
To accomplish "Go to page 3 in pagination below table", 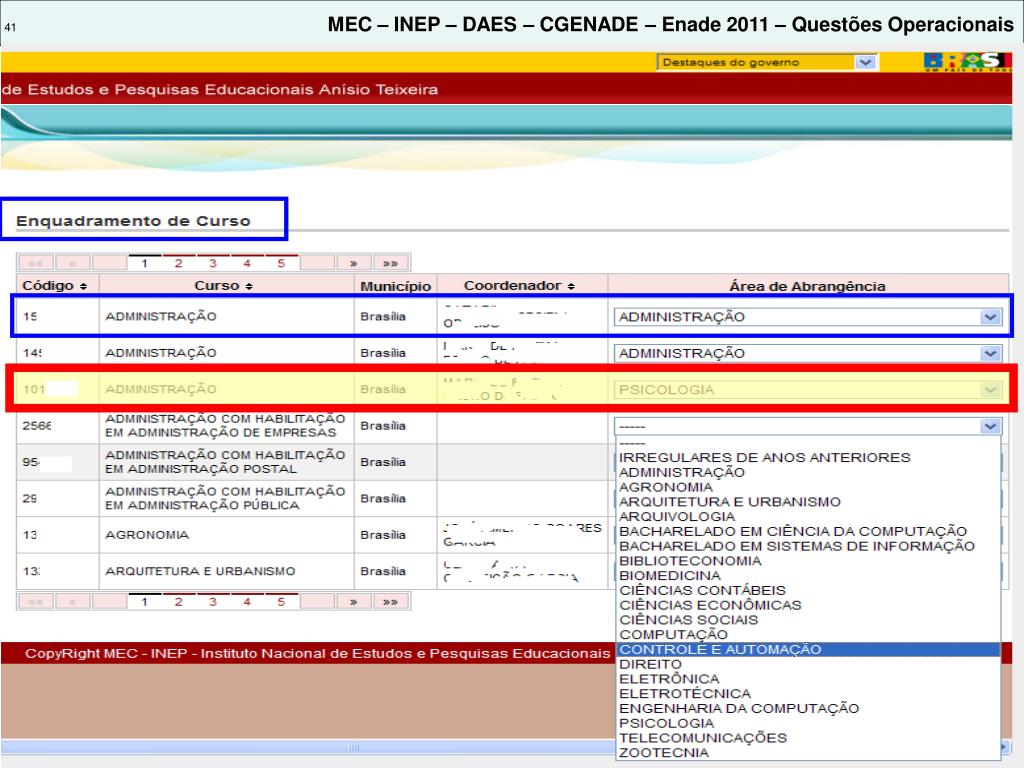I will (213, 601).
